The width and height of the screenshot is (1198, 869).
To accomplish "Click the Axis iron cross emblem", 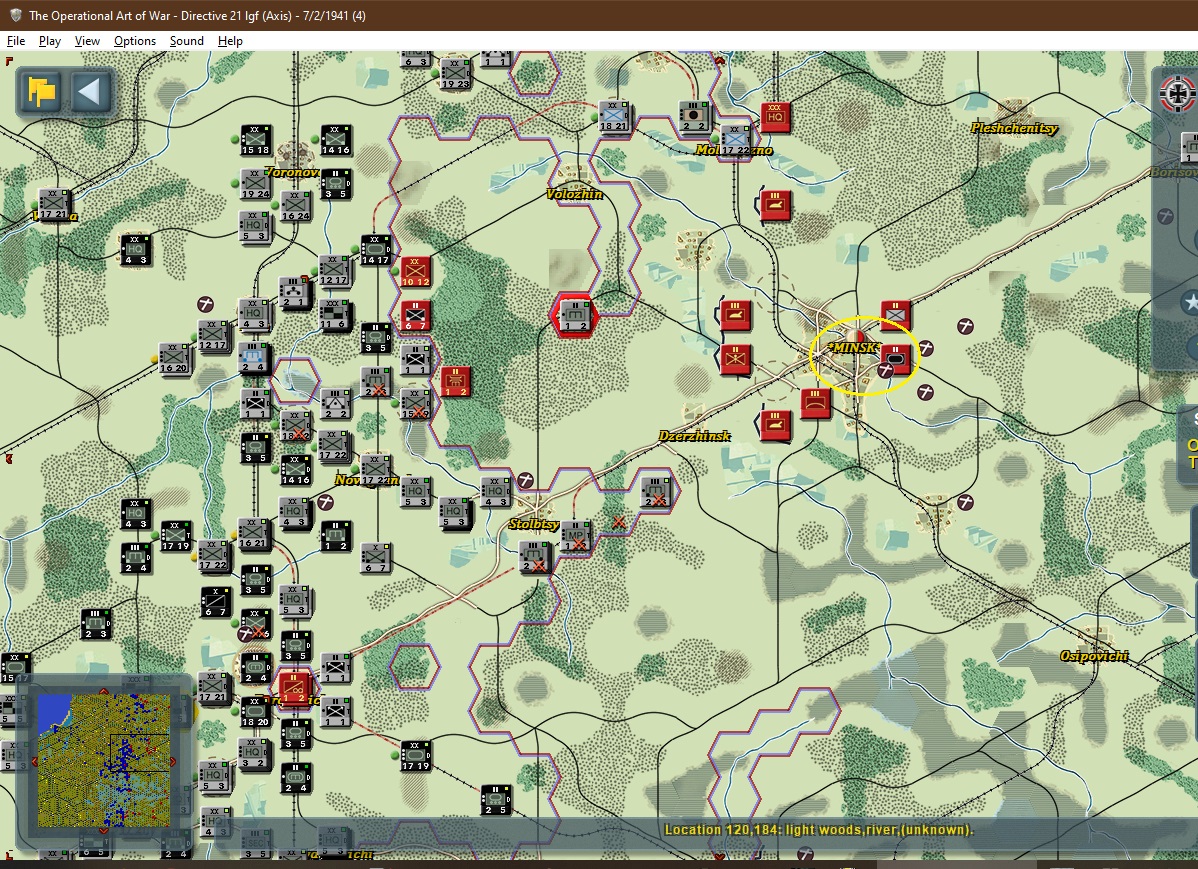I will tap(1177, 93).
